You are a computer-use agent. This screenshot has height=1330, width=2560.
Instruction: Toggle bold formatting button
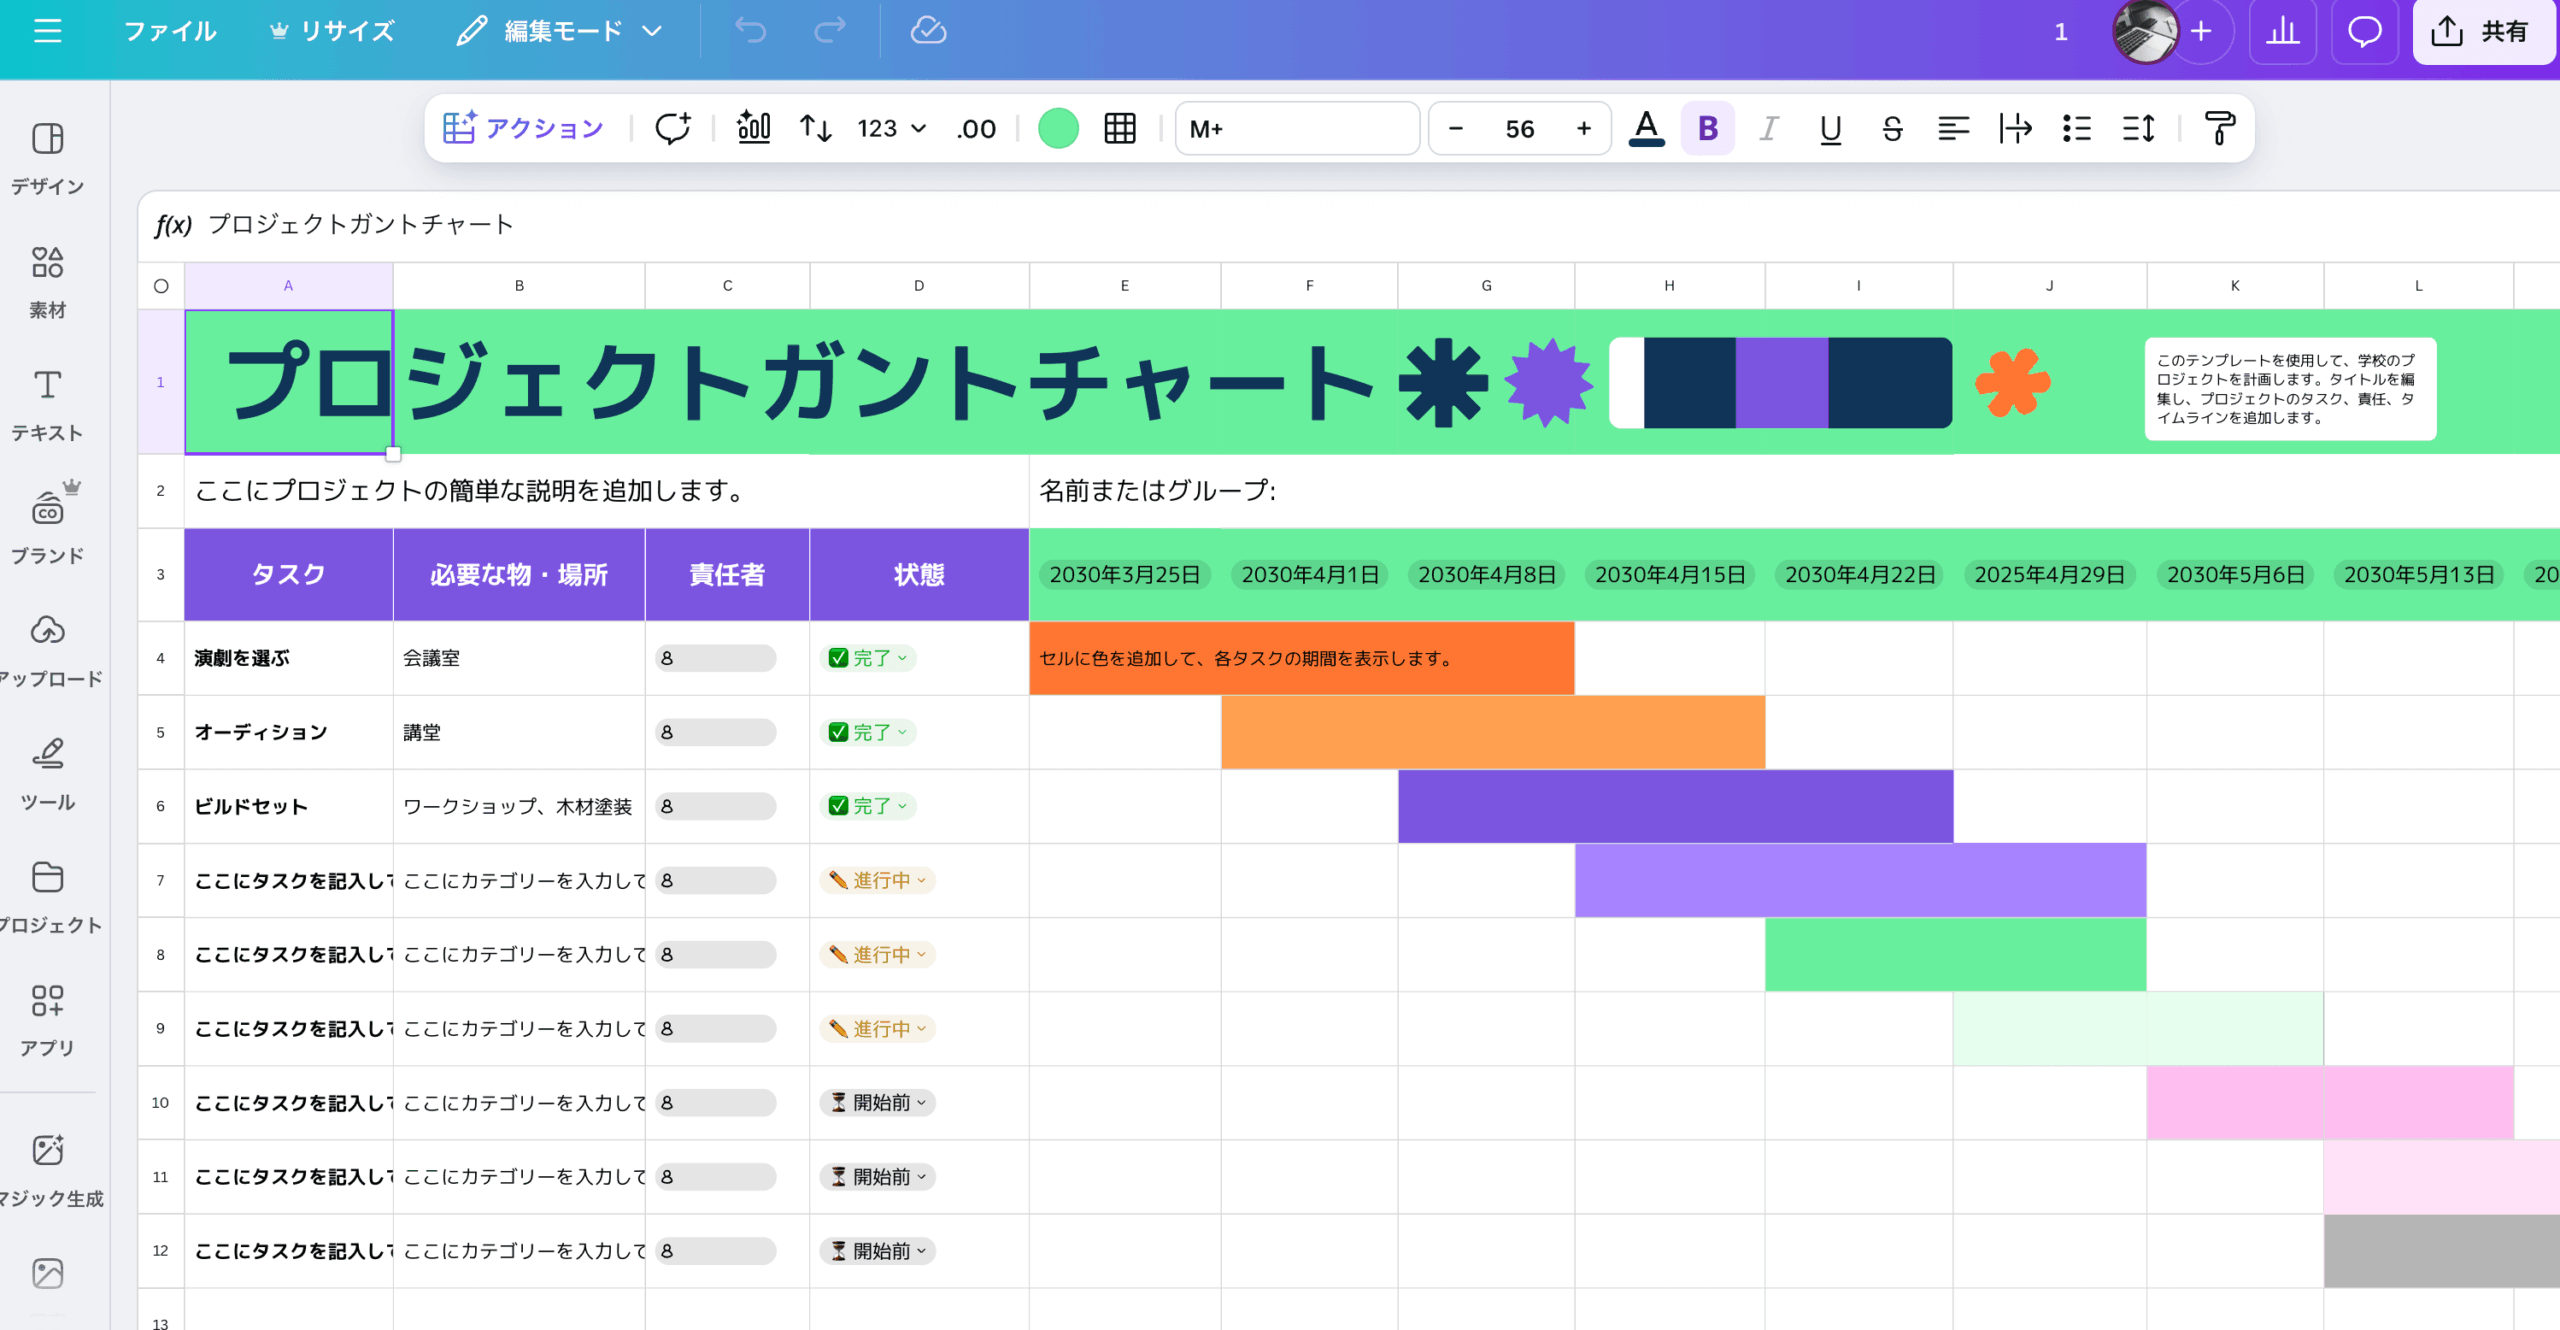pyautogui.click(x=1707, y=128)
